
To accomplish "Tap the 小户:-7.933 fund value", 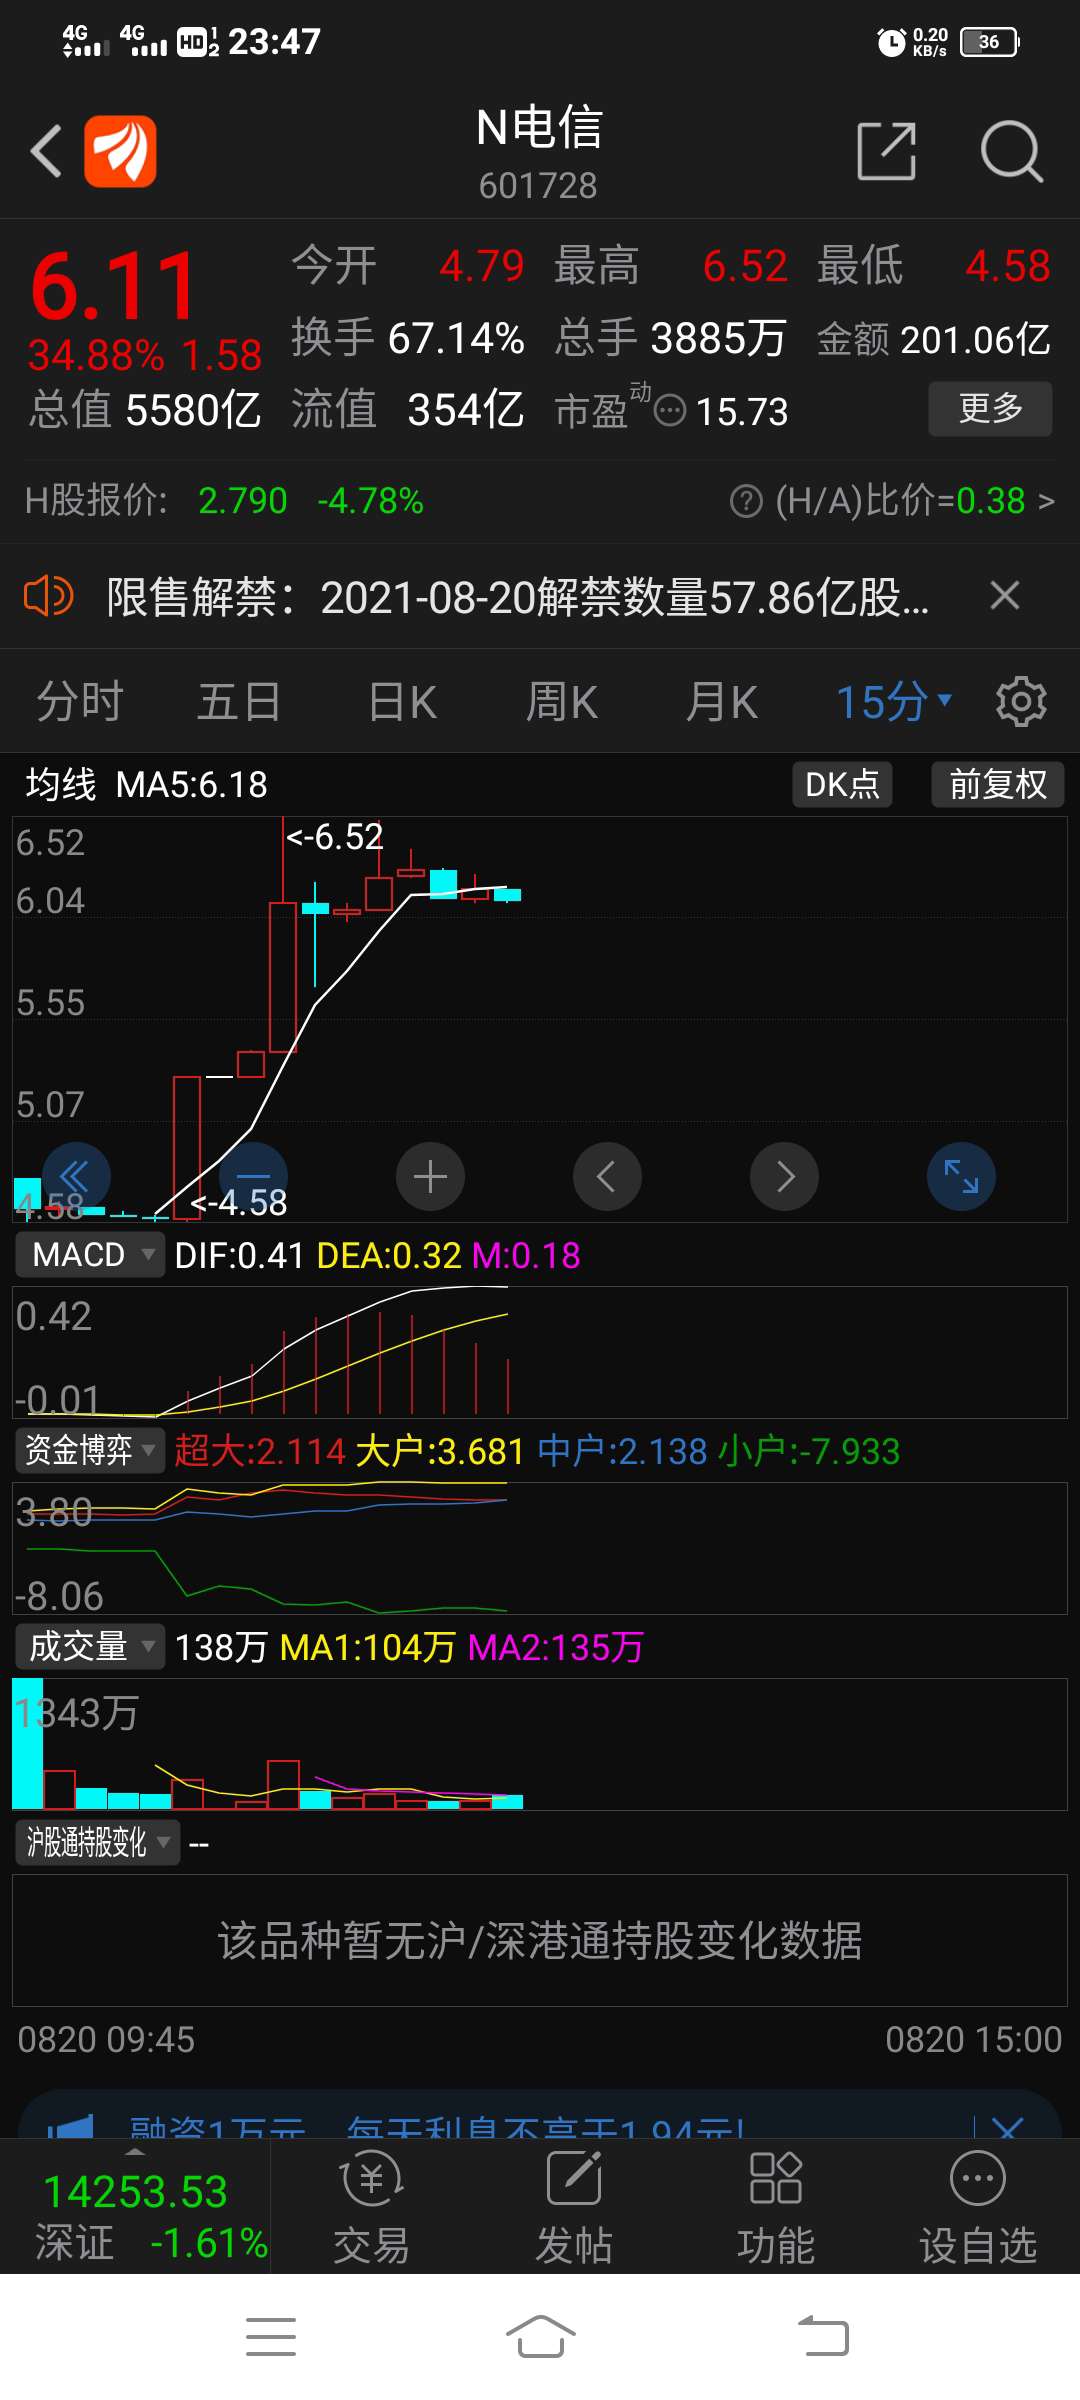I will click(809, 1451).
